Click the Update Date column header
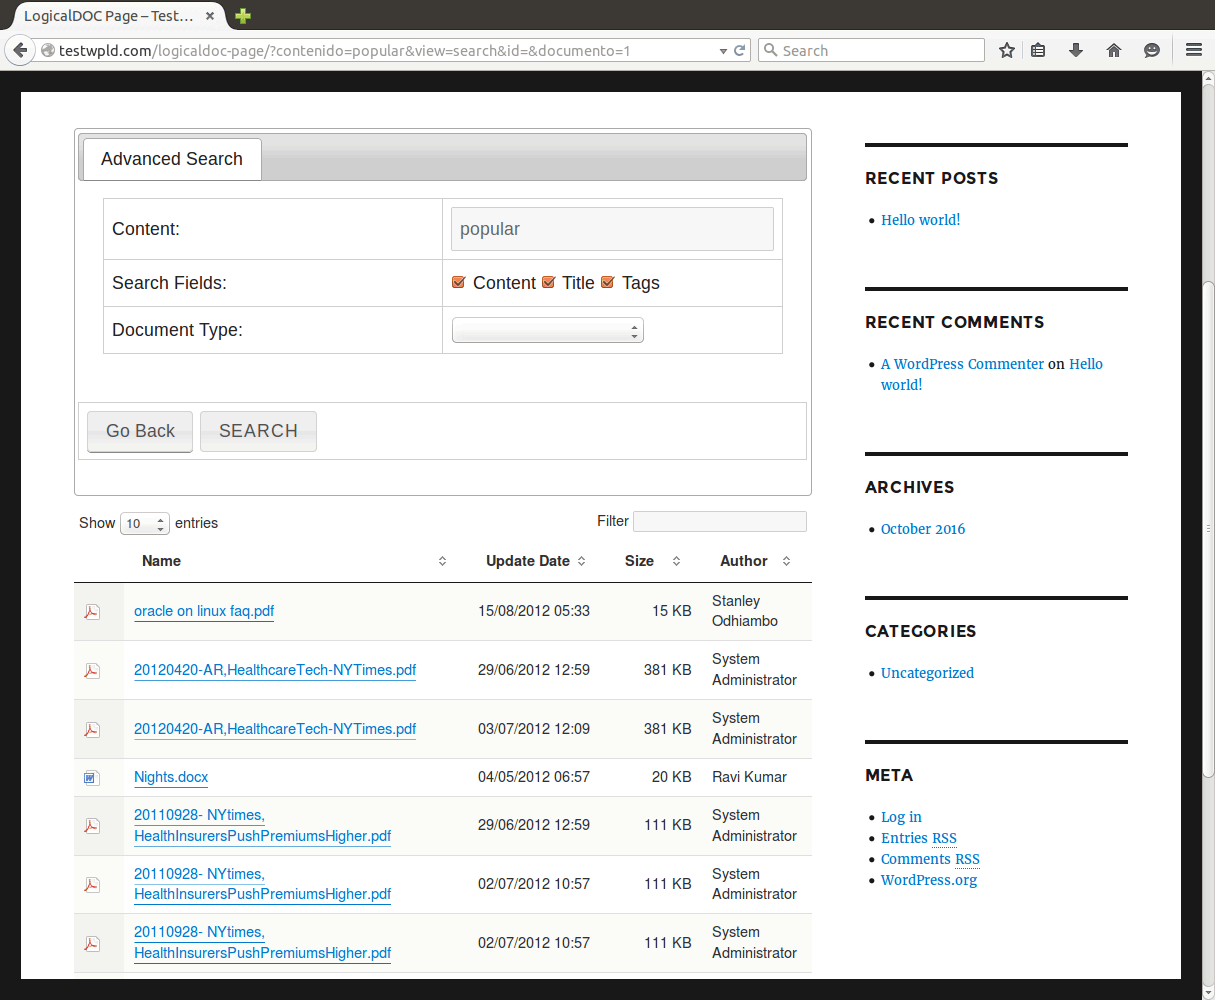 pyautogui.click(x=528, y=561)
